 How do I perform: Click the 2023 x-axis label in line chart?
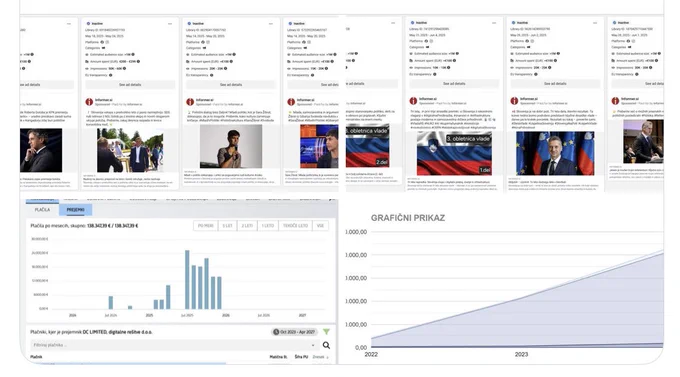point(521,354)
